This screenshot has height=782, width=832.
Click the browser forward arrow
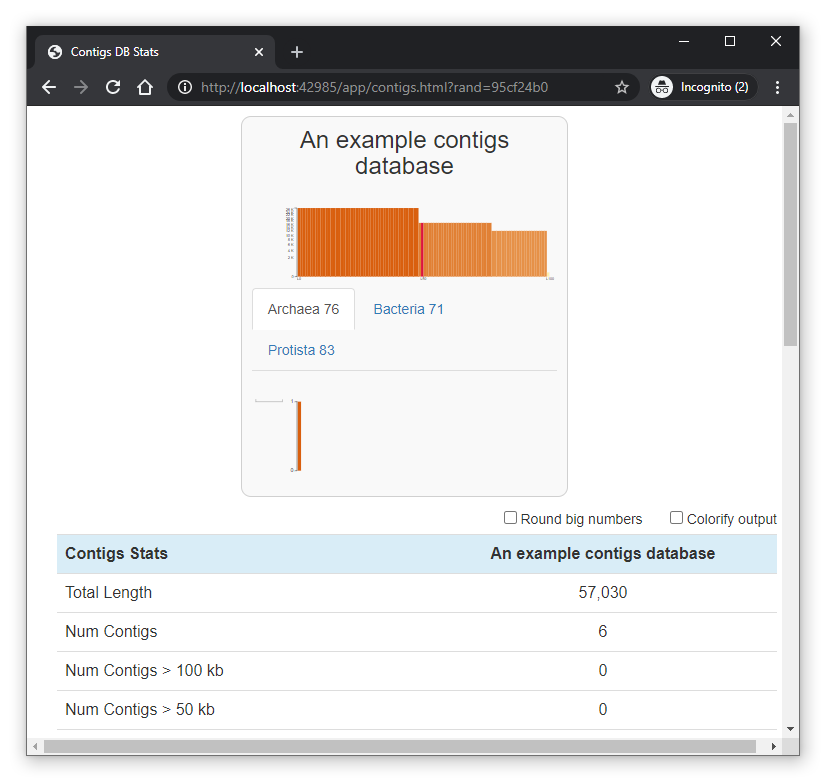(81, 88)
